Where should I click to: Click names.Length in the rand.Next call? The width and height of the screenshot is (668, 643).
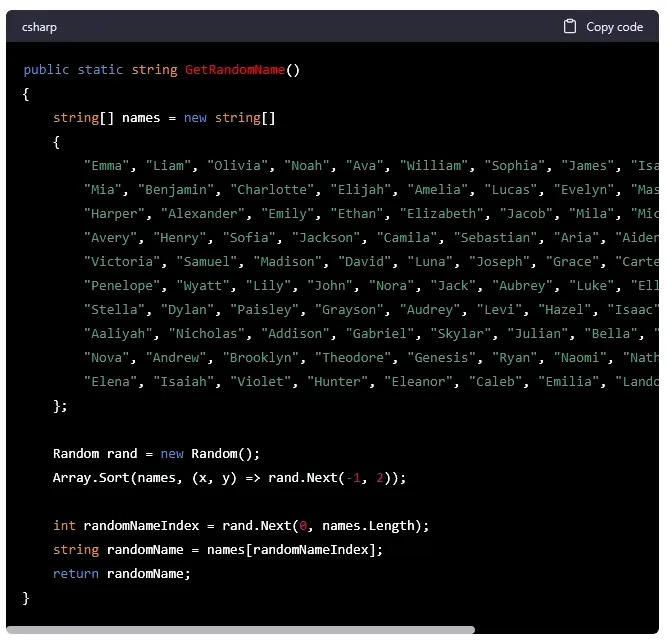(x=369, y=525)
